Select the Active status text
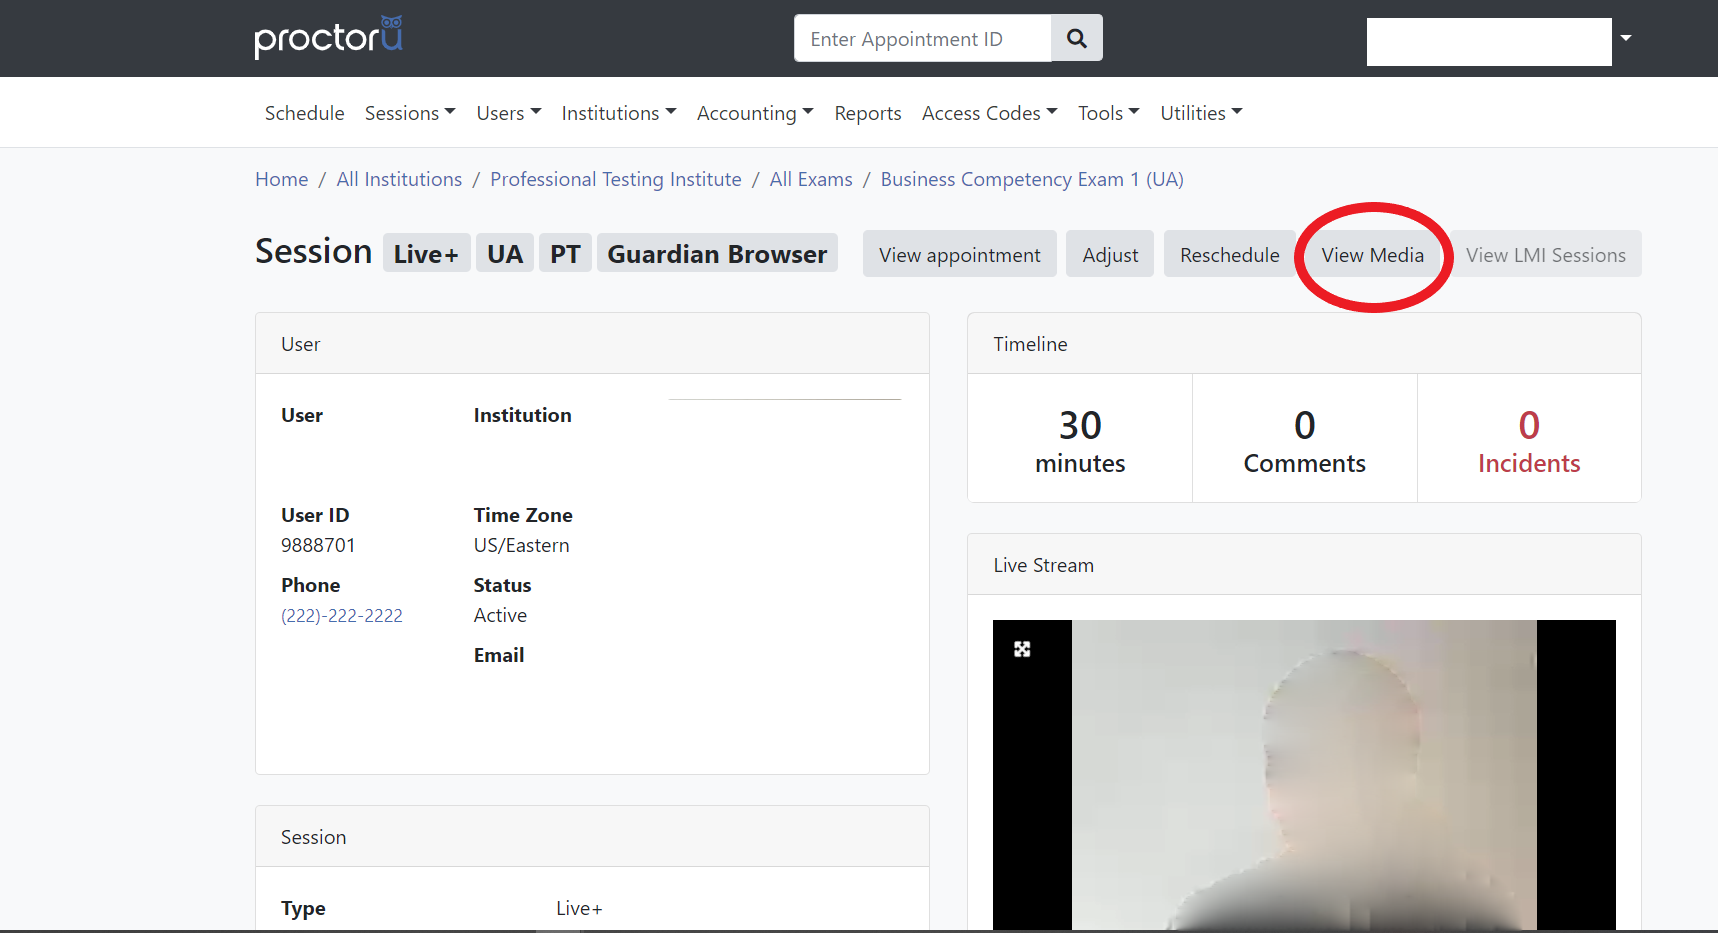 (x=500, y=615)
